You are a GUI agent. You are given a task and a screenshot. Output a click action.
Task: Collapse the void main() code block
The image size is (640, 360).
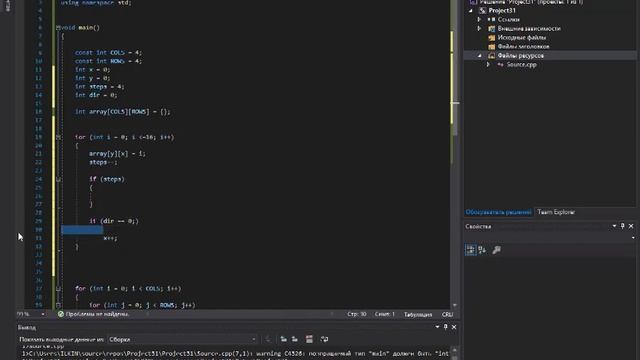(58, 28)
